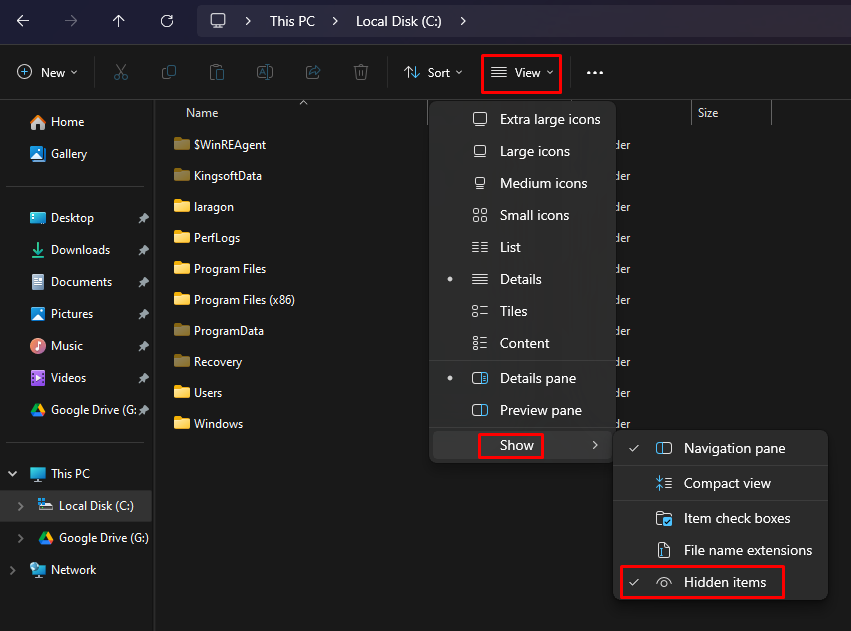Image resolution: width=851 pixels, height=631 pixels.
Task: Close the View dropdown menu
Action: pyautogui.click(x=522, y=73)
